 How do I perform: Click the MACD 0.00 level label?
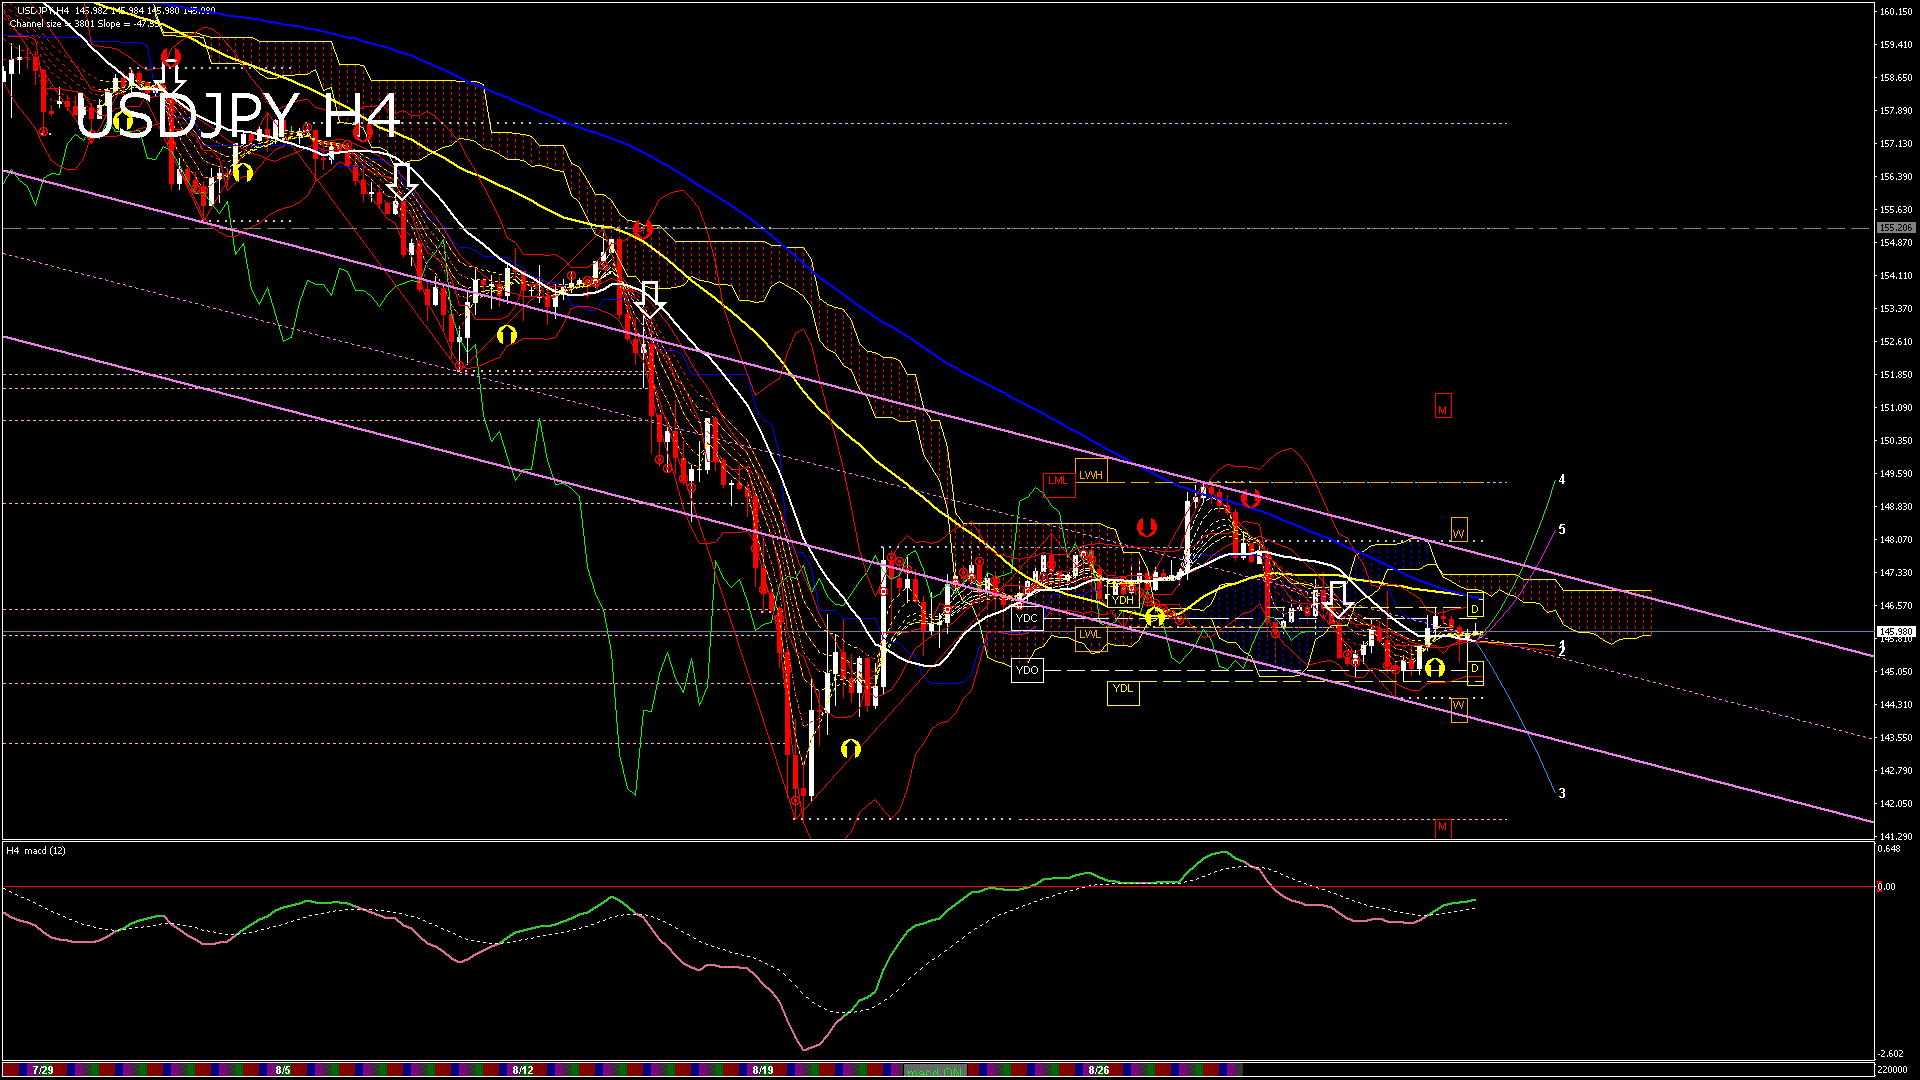[x=1886, y=887]
